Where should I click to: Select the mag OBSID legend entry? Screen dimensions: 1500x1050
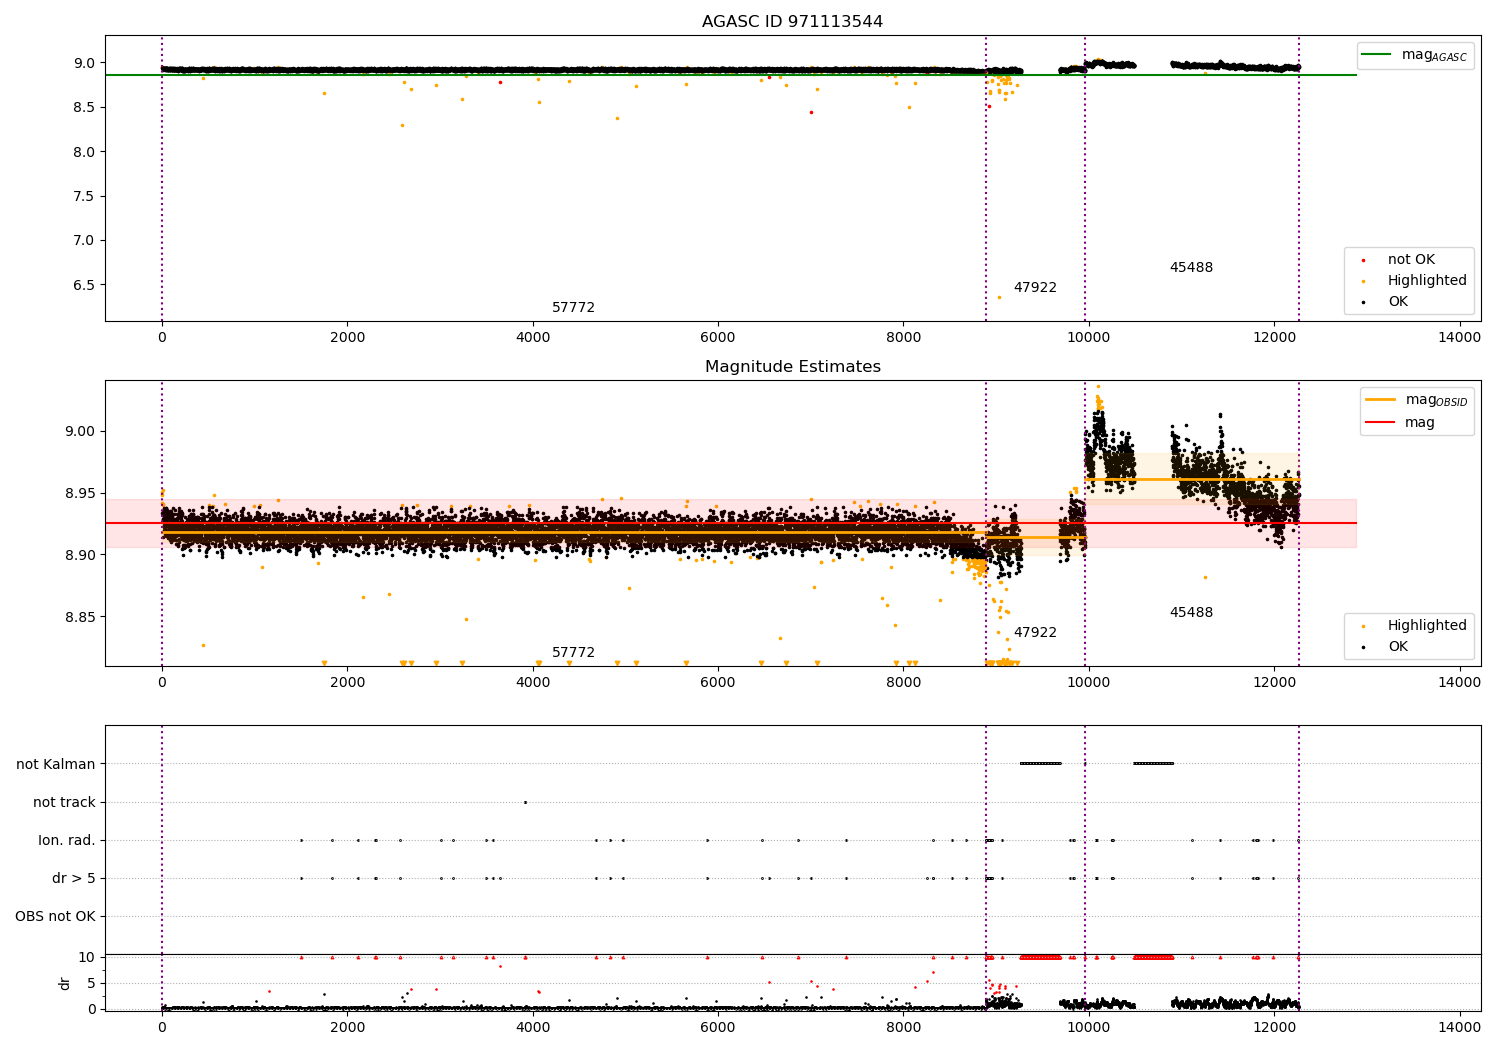pos(1416,400)
